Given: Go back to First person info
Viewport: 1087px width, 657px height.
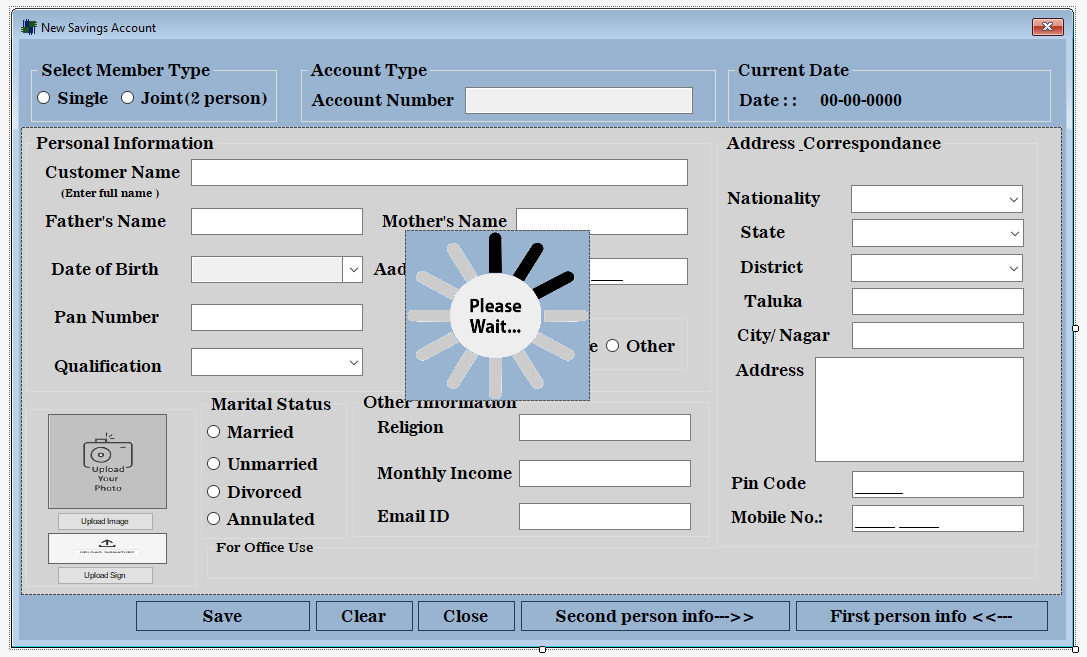Looking at the screenshot, I should pos(921,616).
